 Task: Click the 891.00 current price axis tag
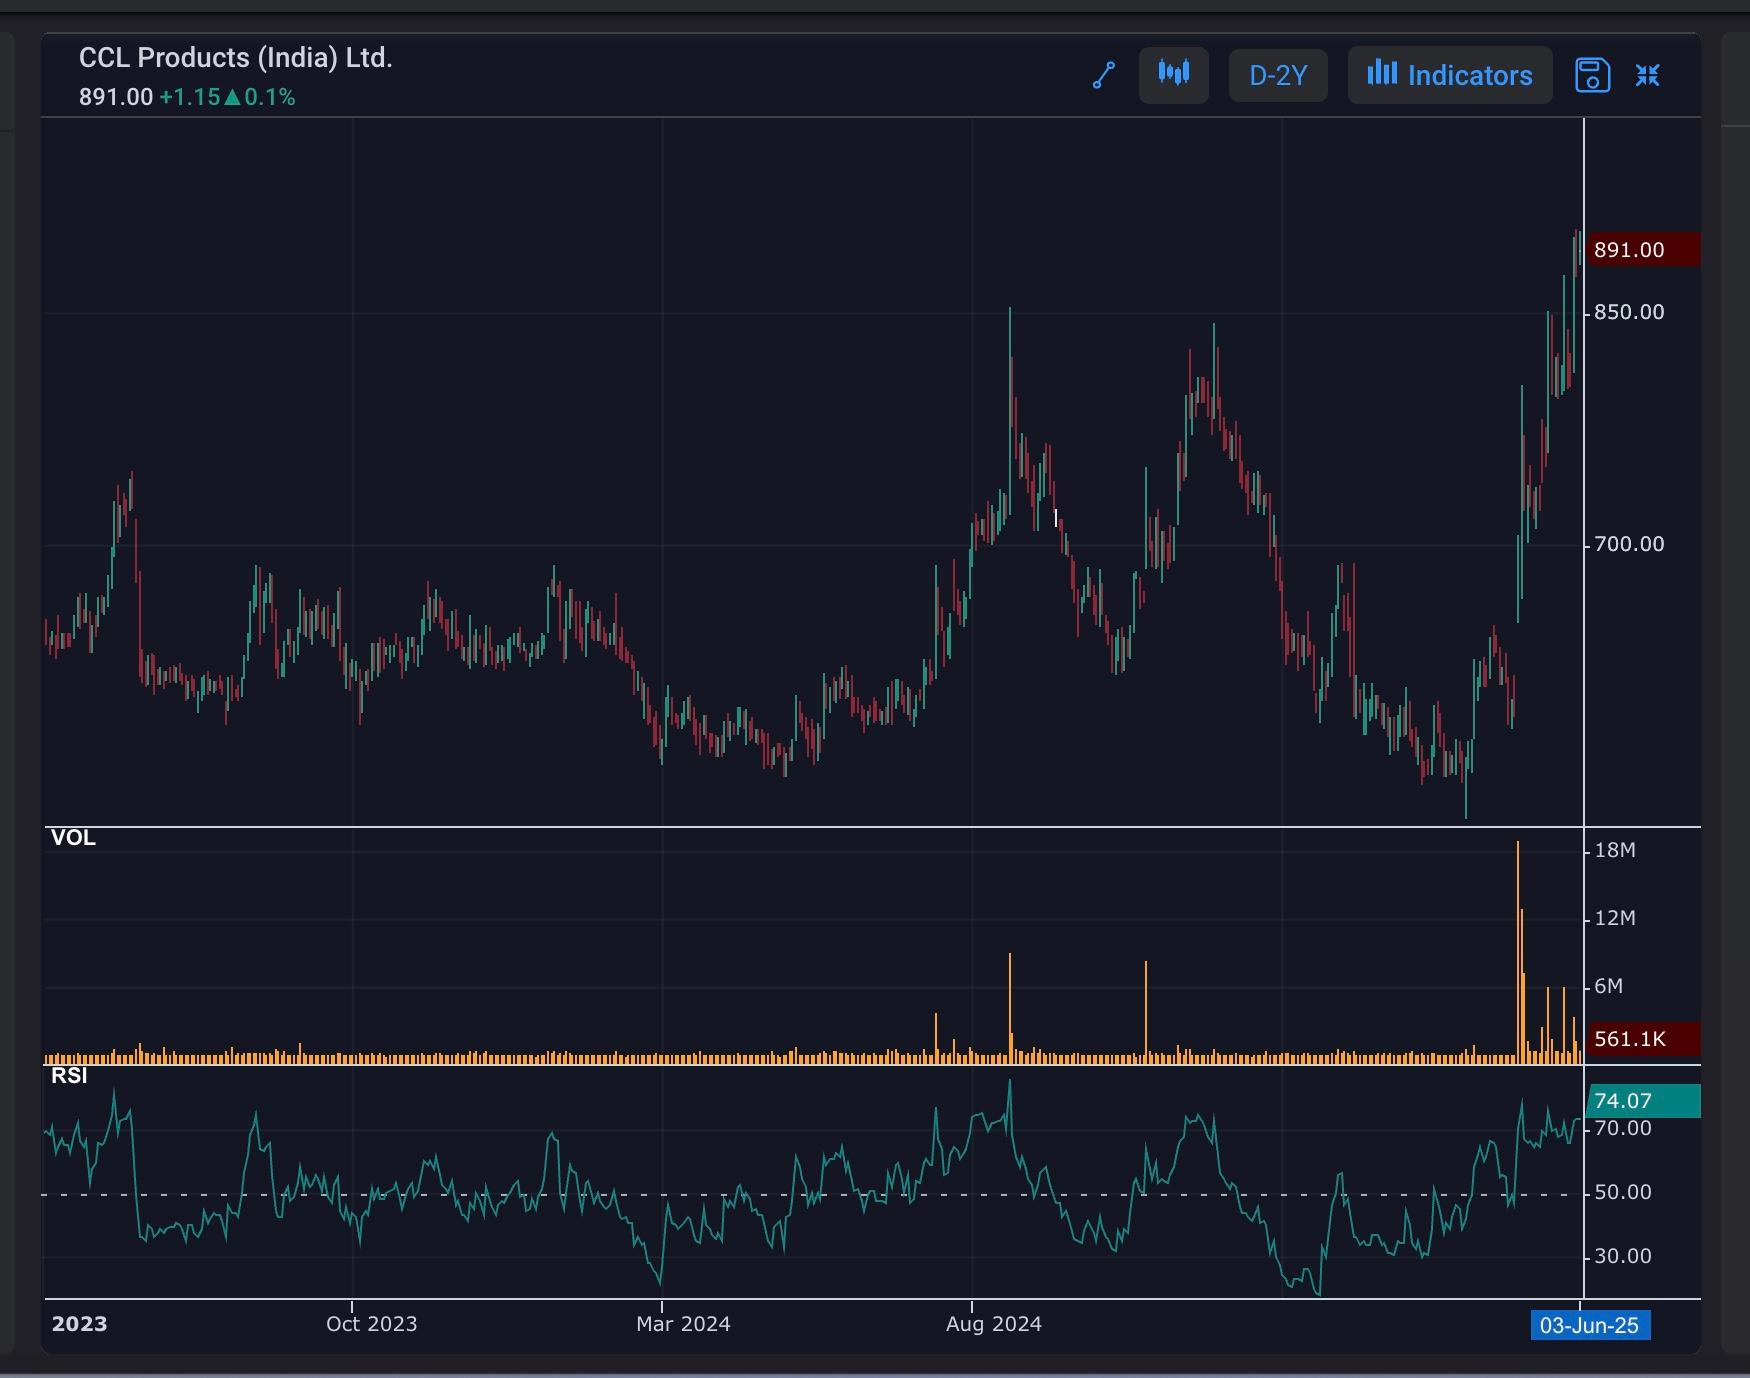1643,249
